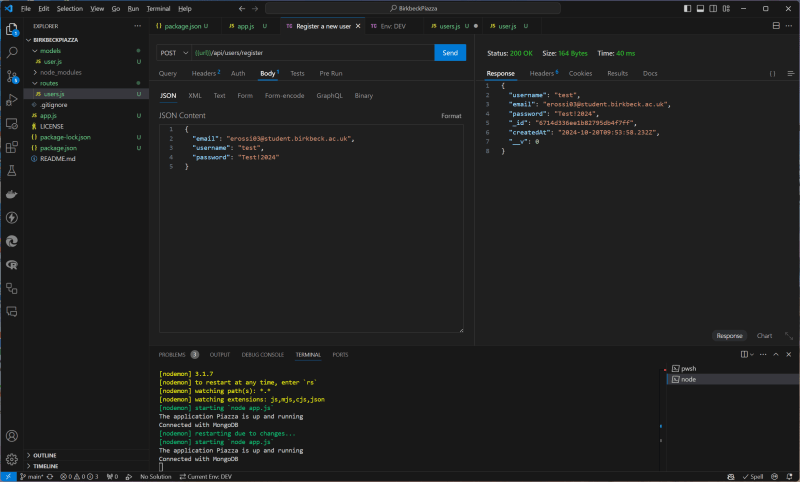Open terminal panel more actions ellipsis

click(763, 354)
